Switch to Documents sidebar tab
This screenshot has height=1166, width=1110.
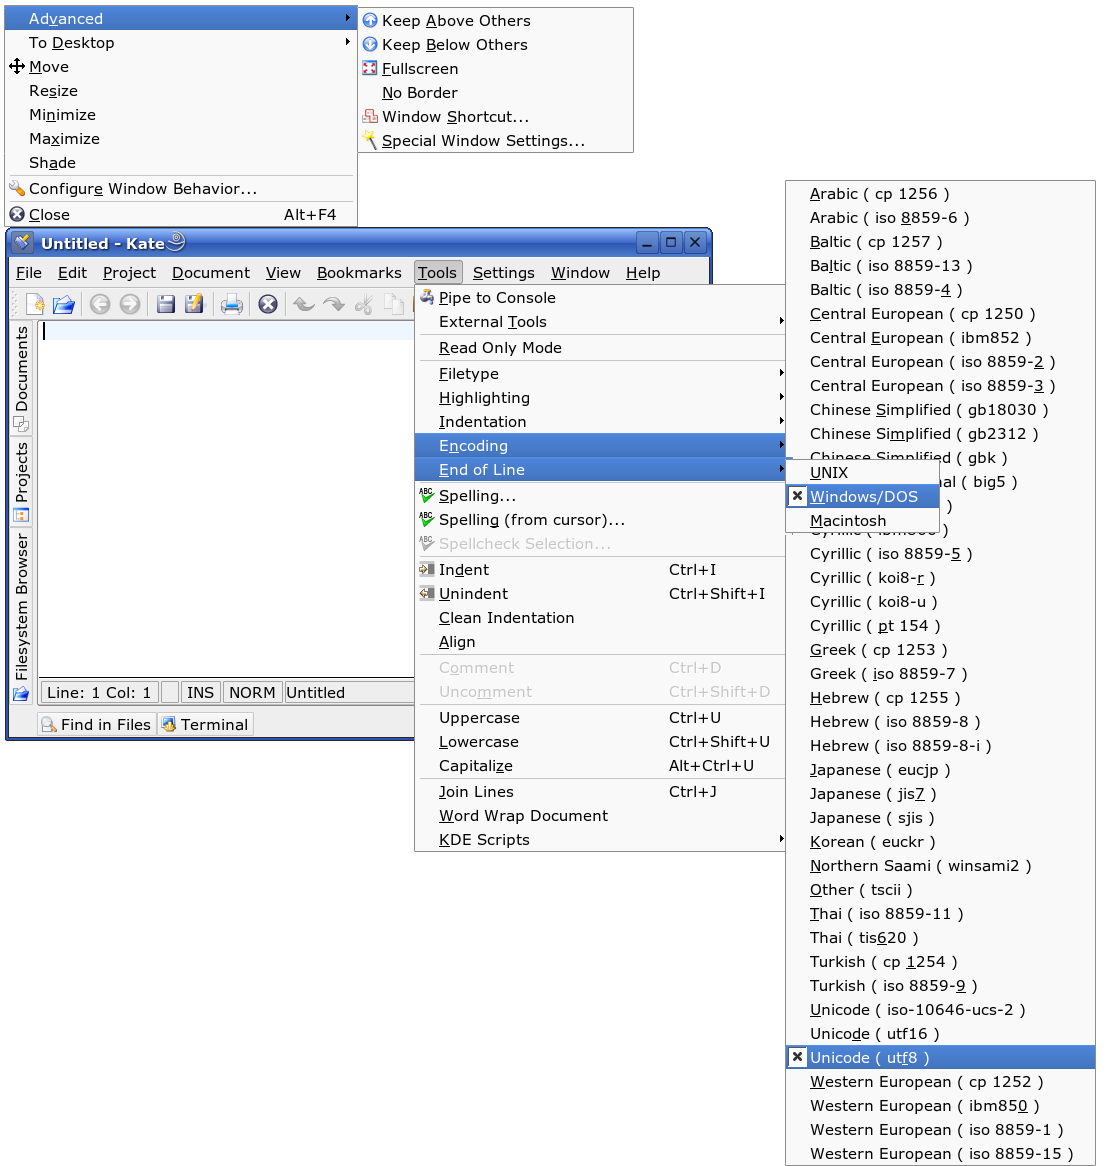coord(21,379)
